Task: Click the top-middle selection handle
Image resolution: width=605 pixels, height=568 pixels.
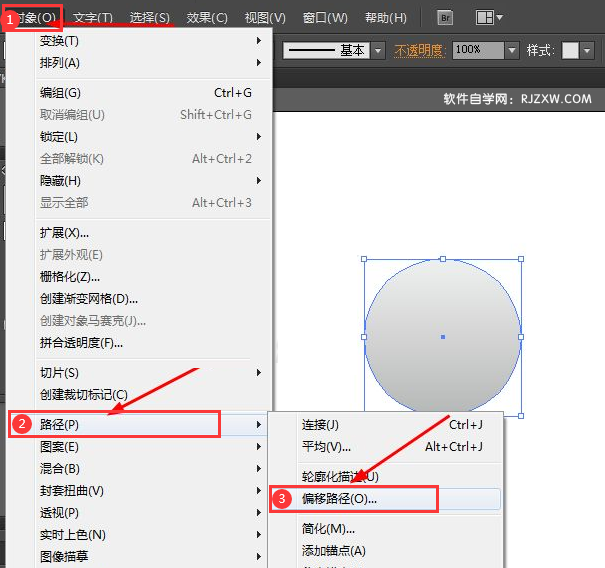Action: pos(443,259)
